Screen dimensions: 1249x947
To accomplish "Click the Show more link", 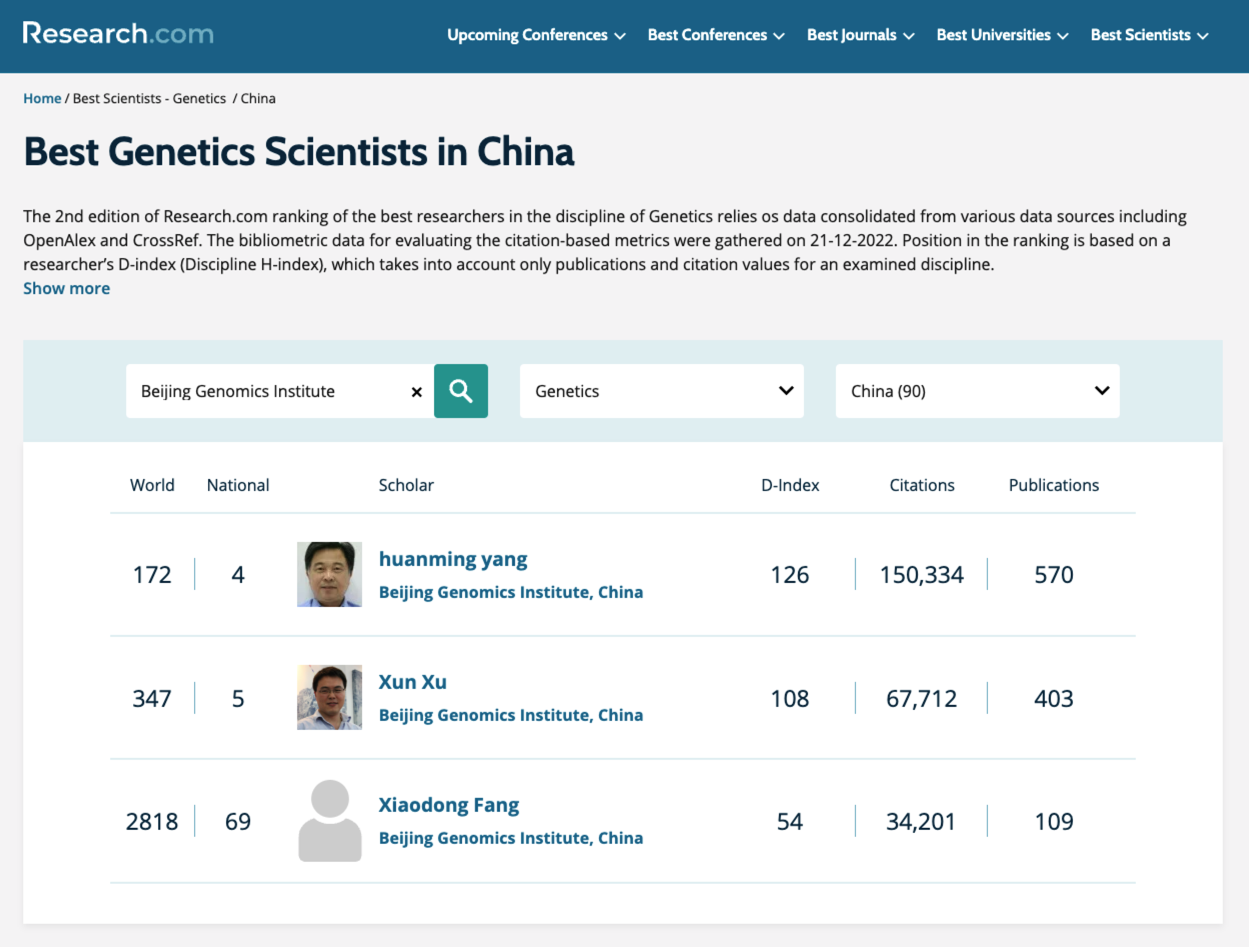I will click(67, 288).
